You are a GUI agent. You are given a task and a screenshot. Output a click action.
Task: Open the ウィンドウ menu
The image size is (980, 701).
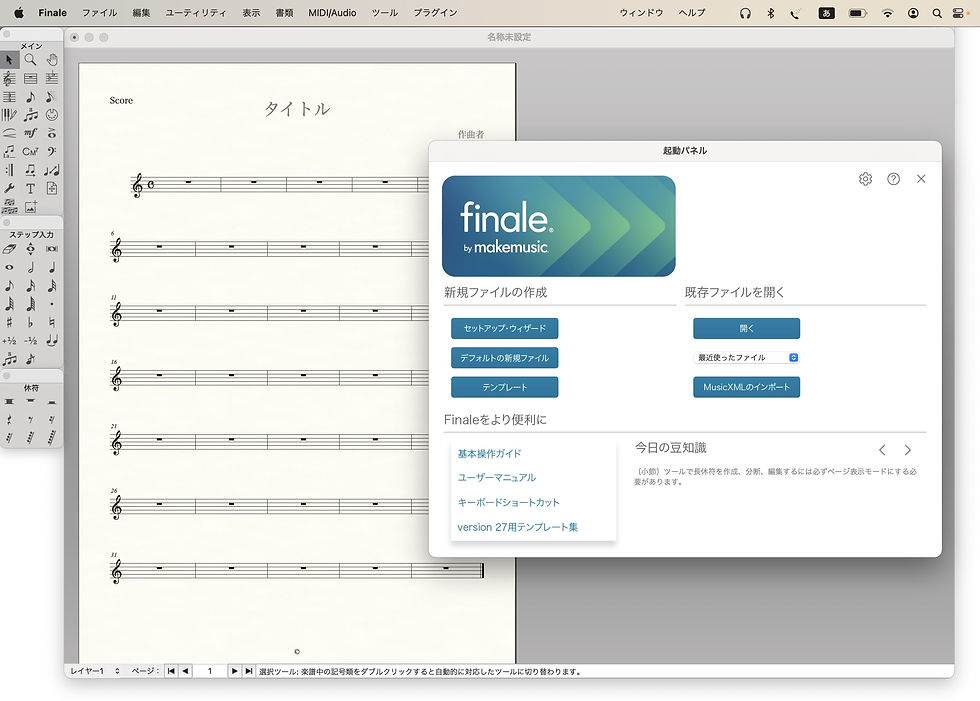[x=641, y=12]
